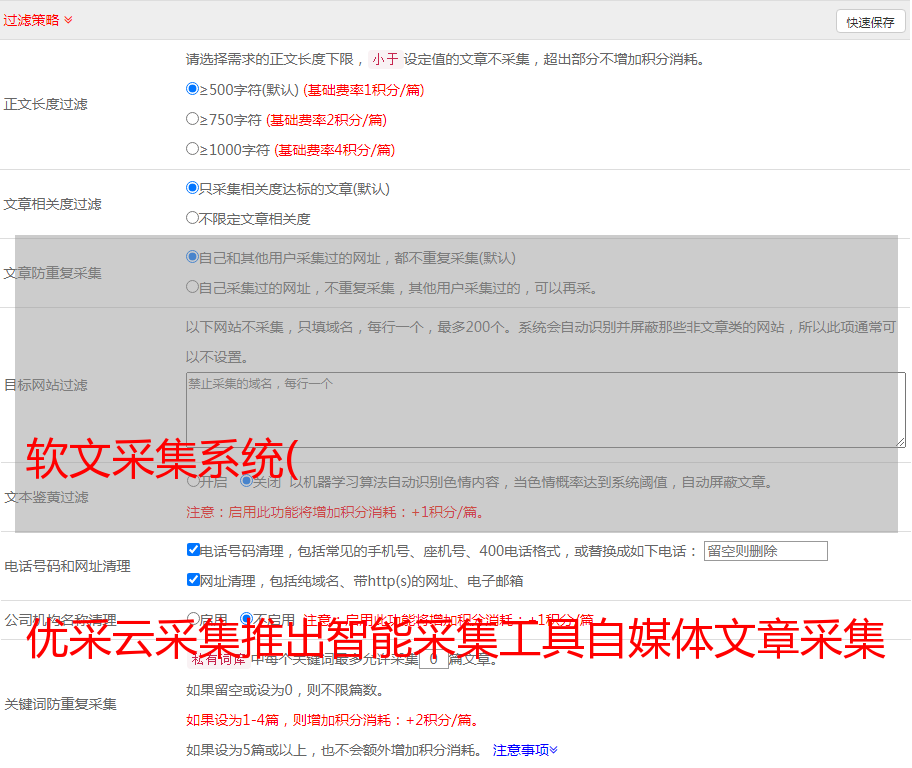Select 只采集相关度达标的文章 option
Screen dimensions: 912x768
pyautogui.click(x=193, y=187)
